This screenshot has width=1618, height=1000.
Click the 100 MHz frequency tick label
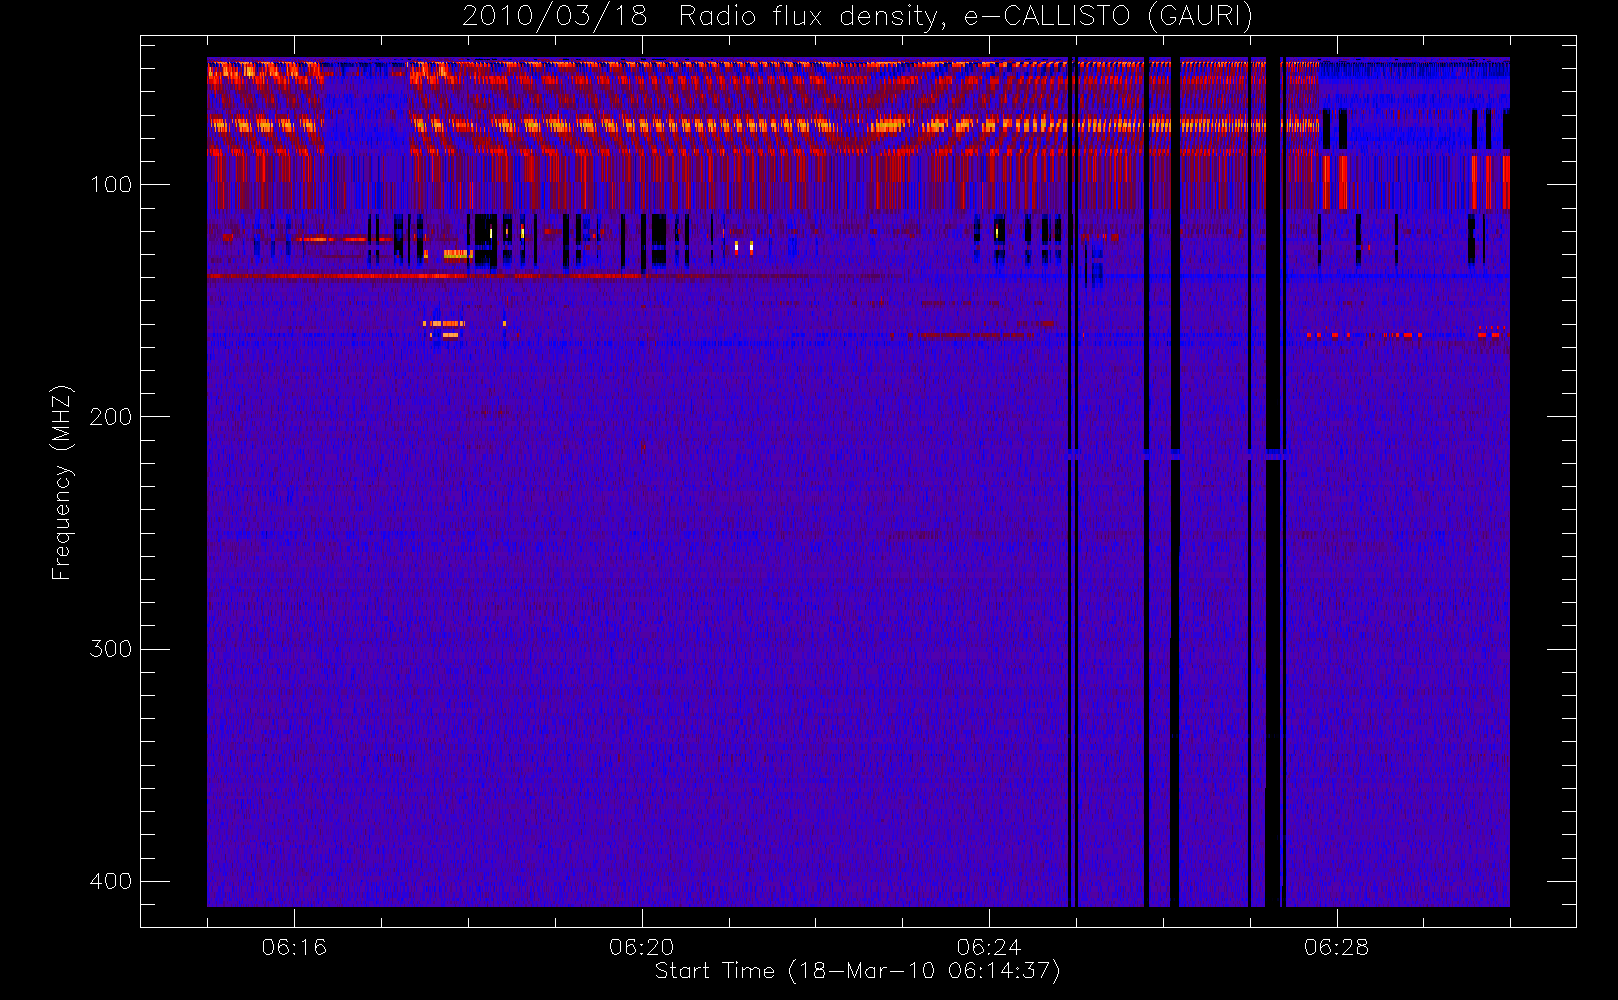(111, 185)
